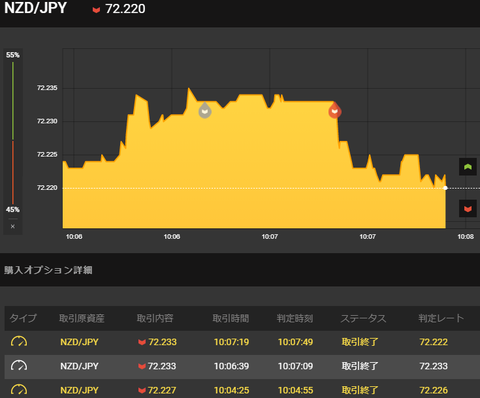Viewport: 480px width, 398px height.
Task: Click 取引終了 status in 10:07:19 row
Action: 360,342
